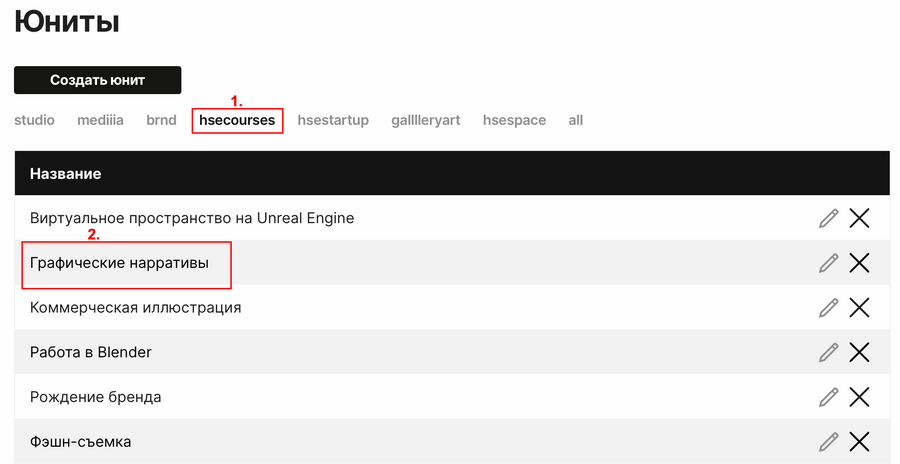Open the brnd category tab
This screenshot has width=900, height=464.
coord(161,120)
